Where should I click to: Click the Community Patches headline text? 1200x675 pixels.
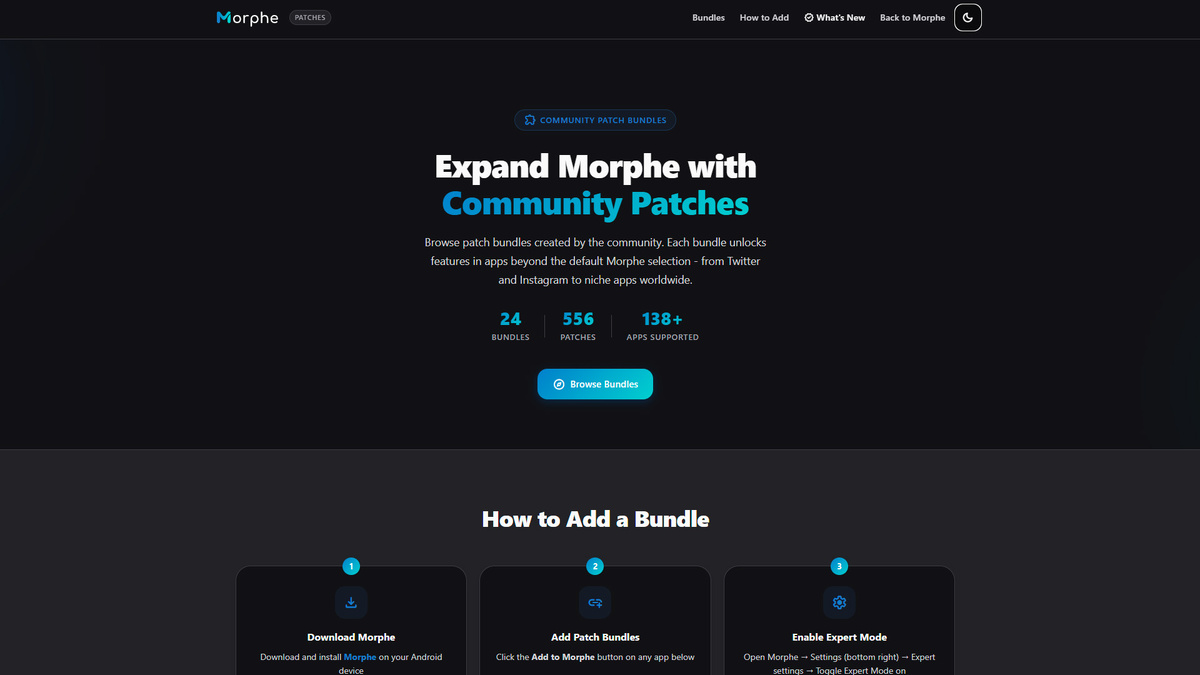[595, 204]
